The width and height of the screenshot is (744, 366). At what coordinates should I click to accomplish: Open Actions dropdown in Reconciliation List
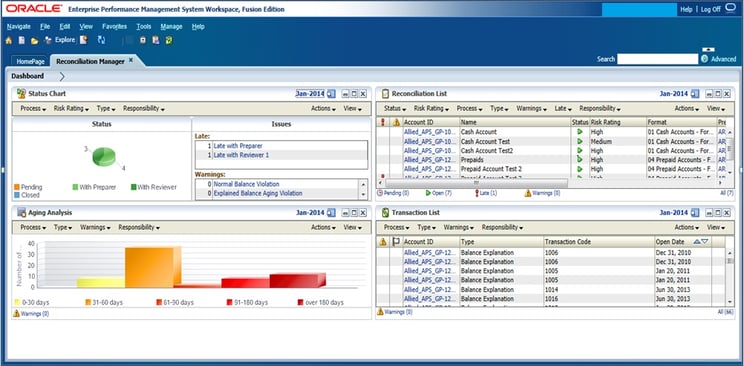click(687, 109)
